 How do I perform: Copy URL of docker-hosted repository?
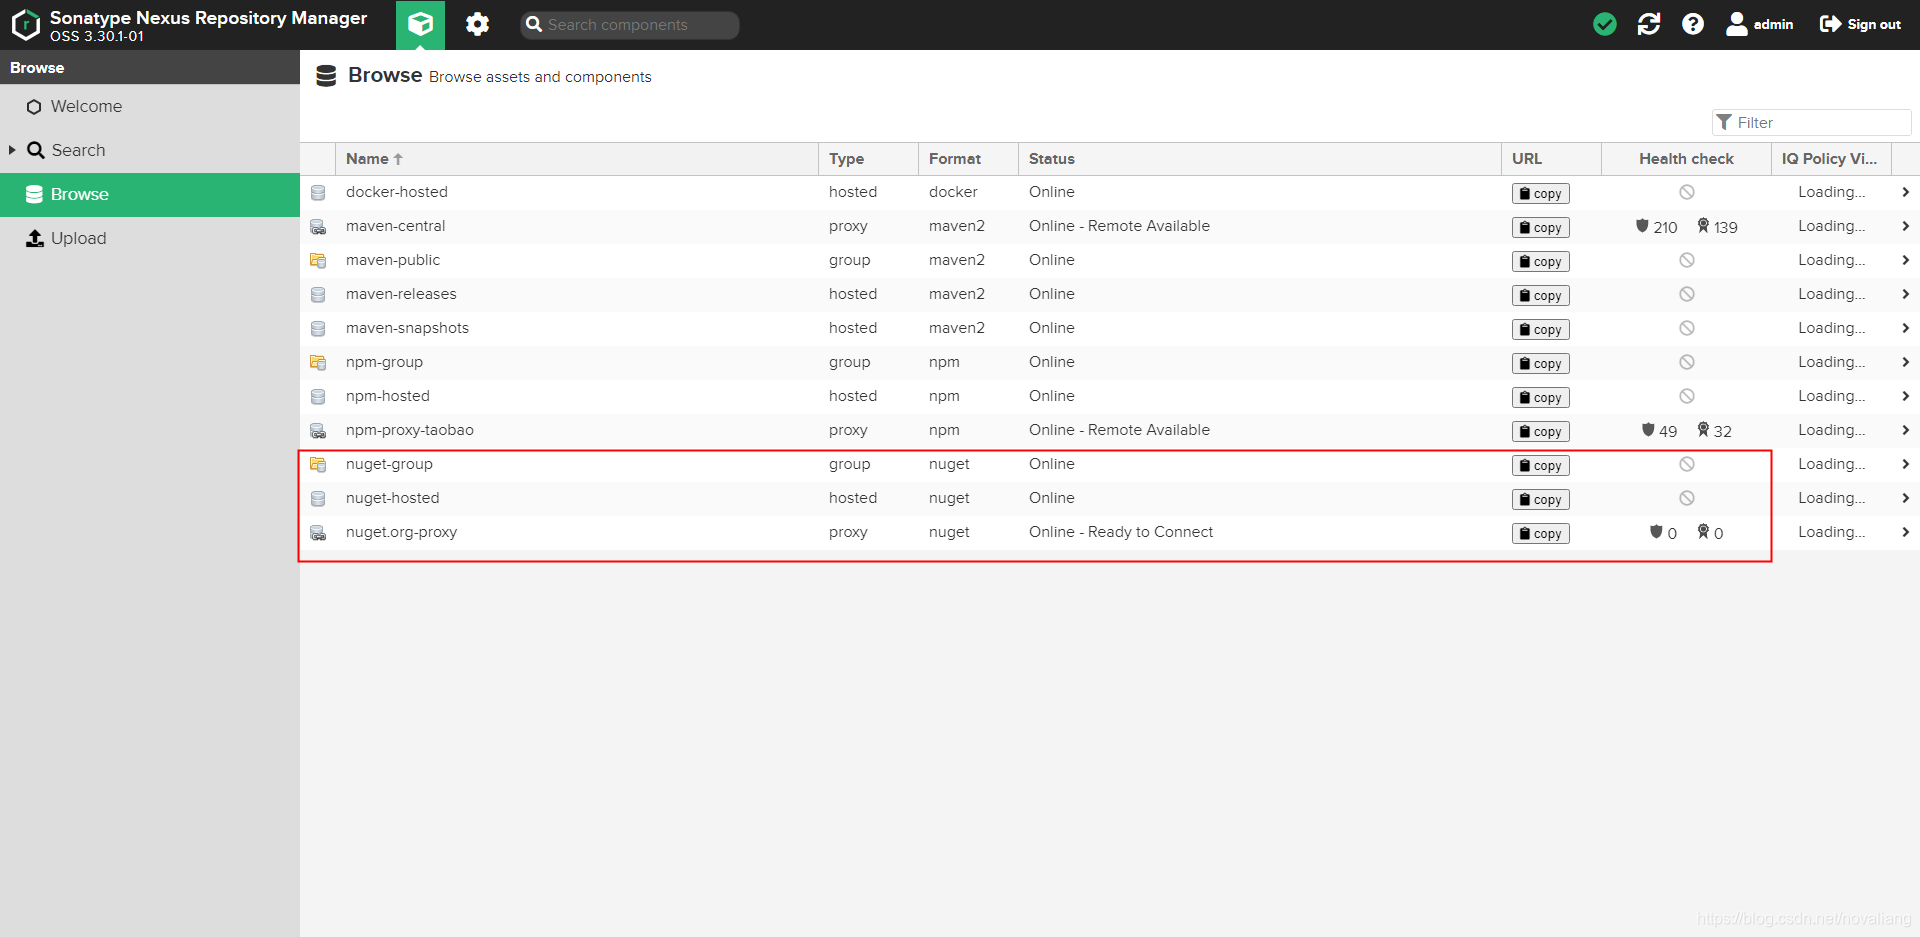tap(1540, 193)
